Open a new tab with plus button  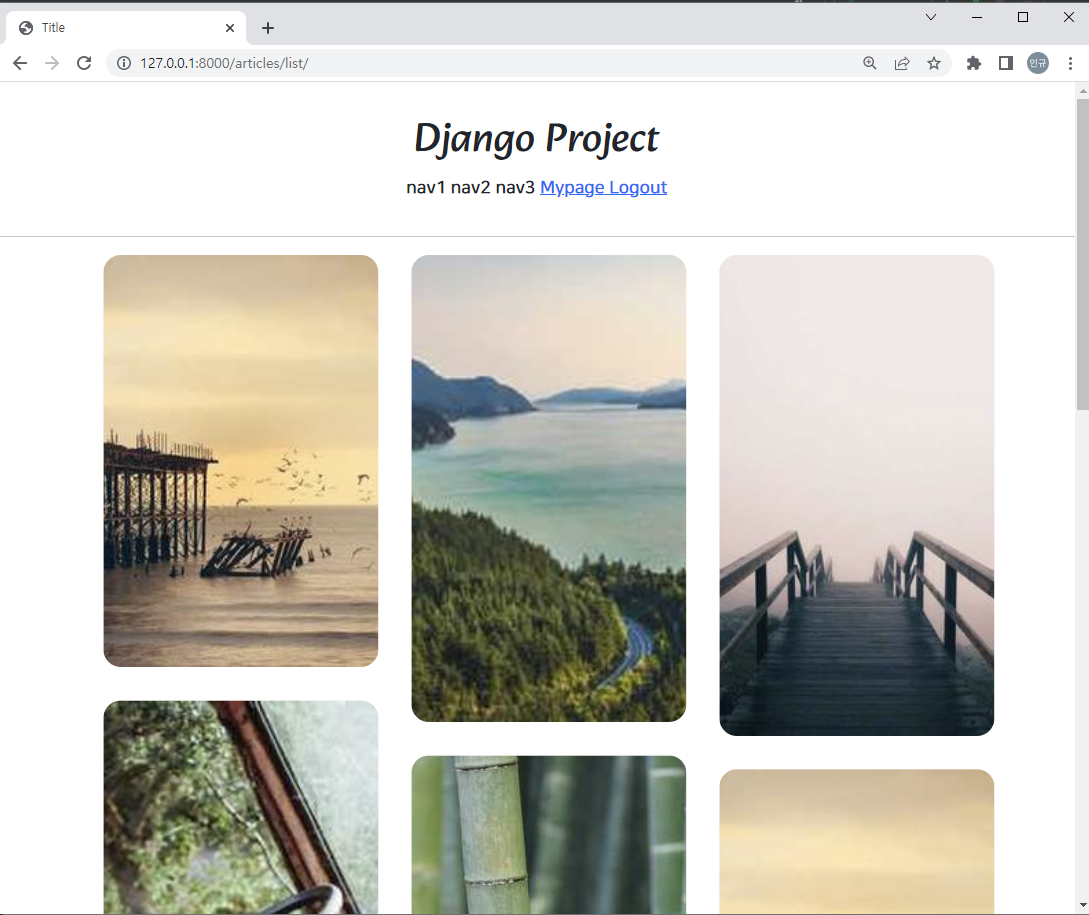click(268, 28)
